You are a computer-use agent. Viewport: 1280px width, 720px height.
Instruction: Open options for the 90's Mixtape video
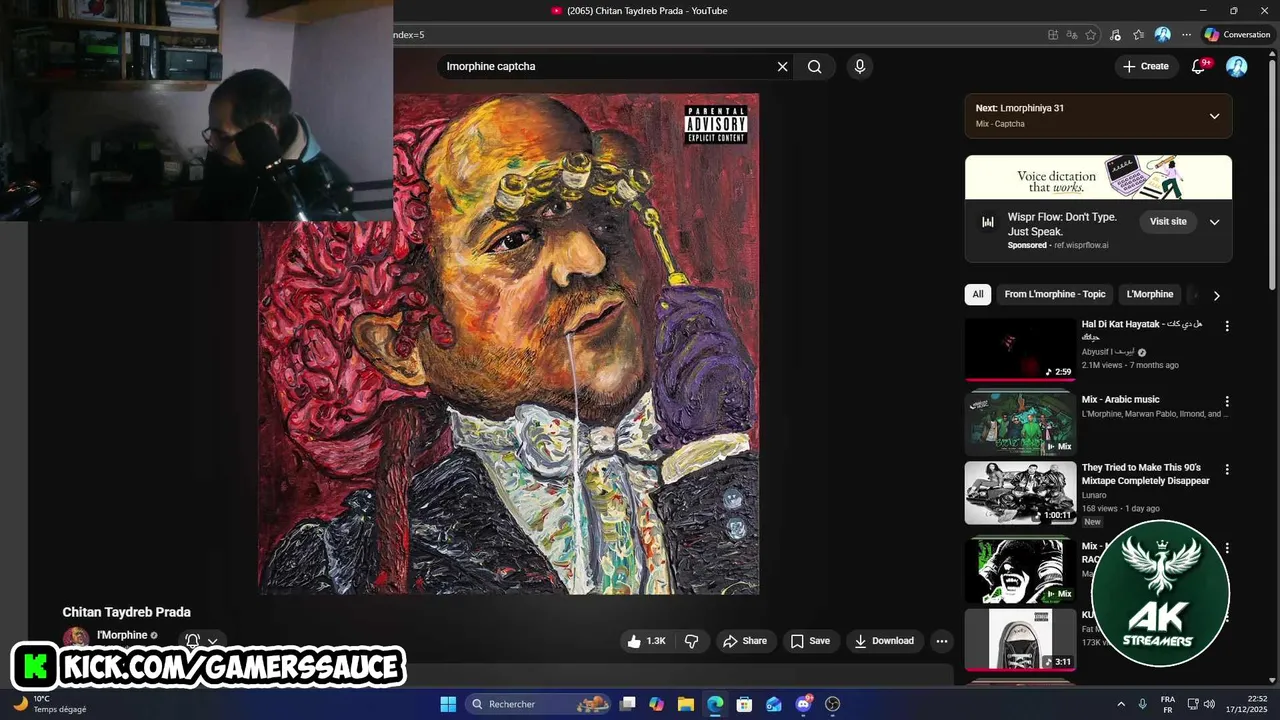pyautogui.click(x=1227, y=469)
